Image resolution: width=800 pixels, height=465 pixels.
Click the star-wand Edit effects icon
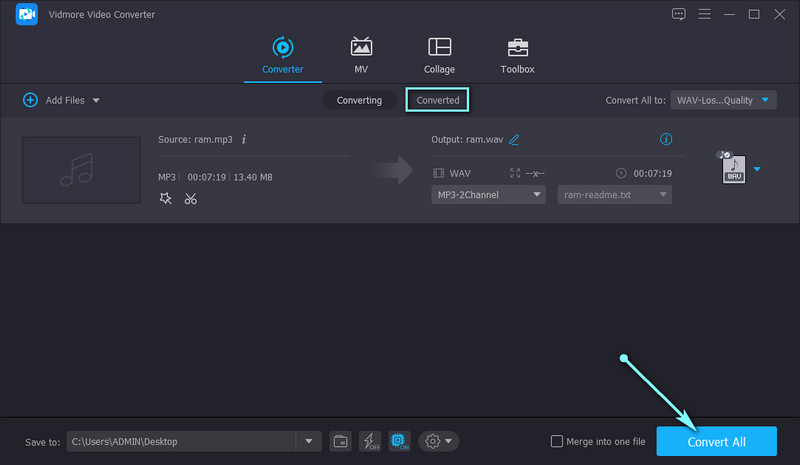point(166,198)
